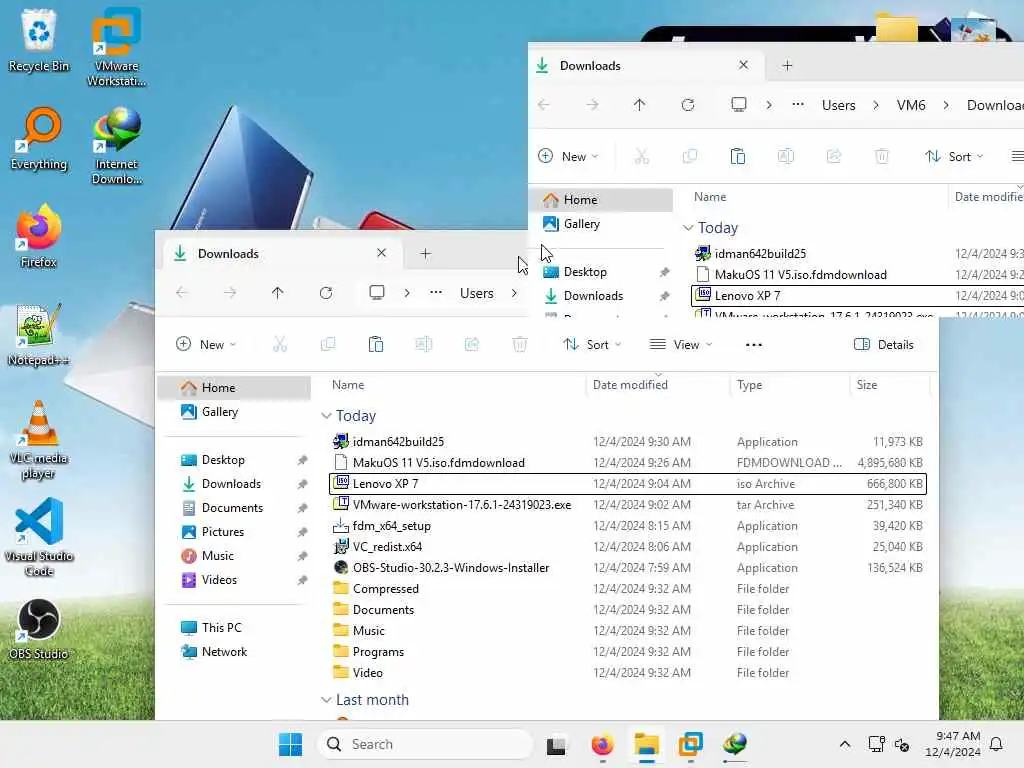The image size is (1024, 768).
Task: Select Gallery in back window sidebar
Action: coord(601,223)
